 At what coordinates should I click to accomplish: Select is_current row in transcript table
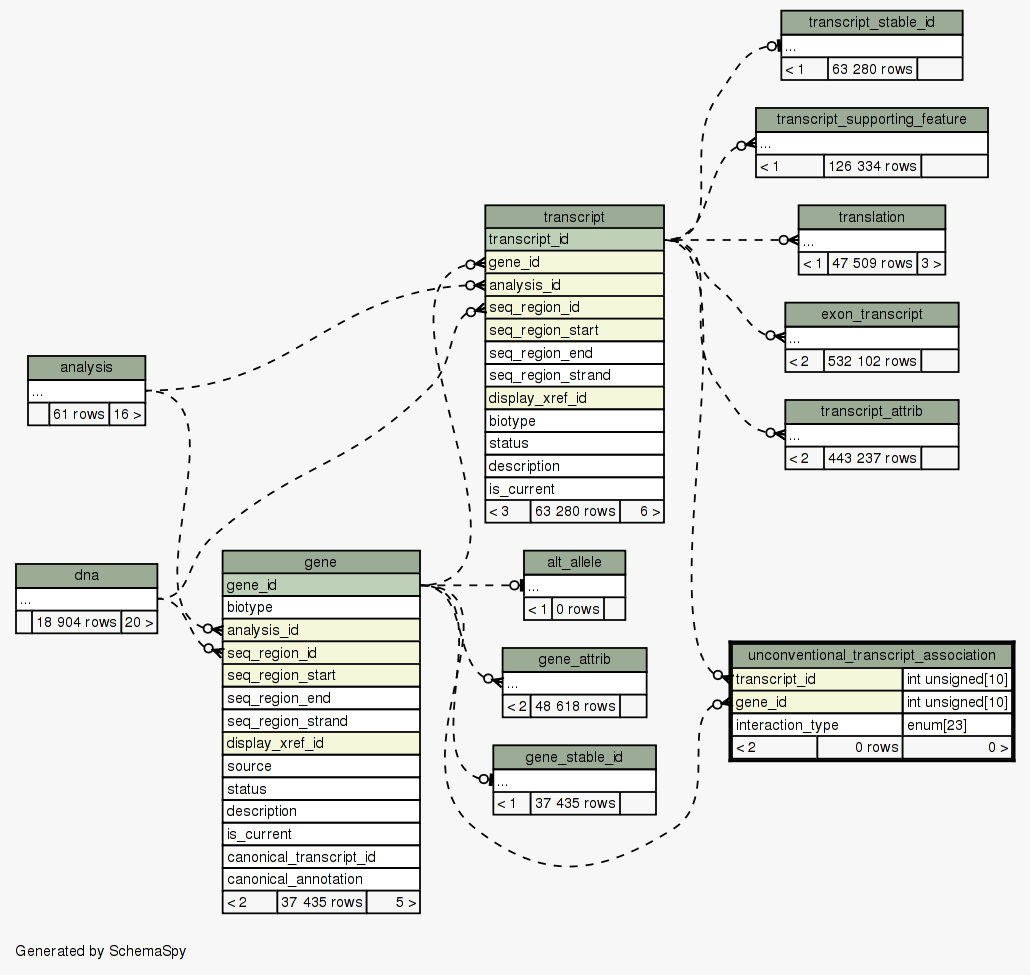click(574, 489)
